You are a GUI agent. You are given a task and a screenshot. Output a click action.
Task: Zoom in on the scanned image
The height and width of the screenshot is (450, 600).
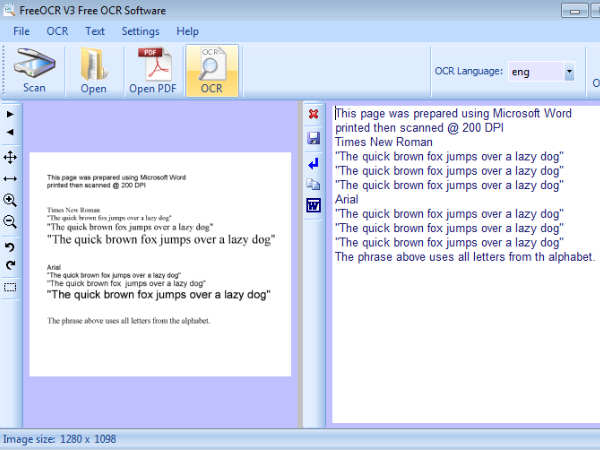(x=10, y=200)
